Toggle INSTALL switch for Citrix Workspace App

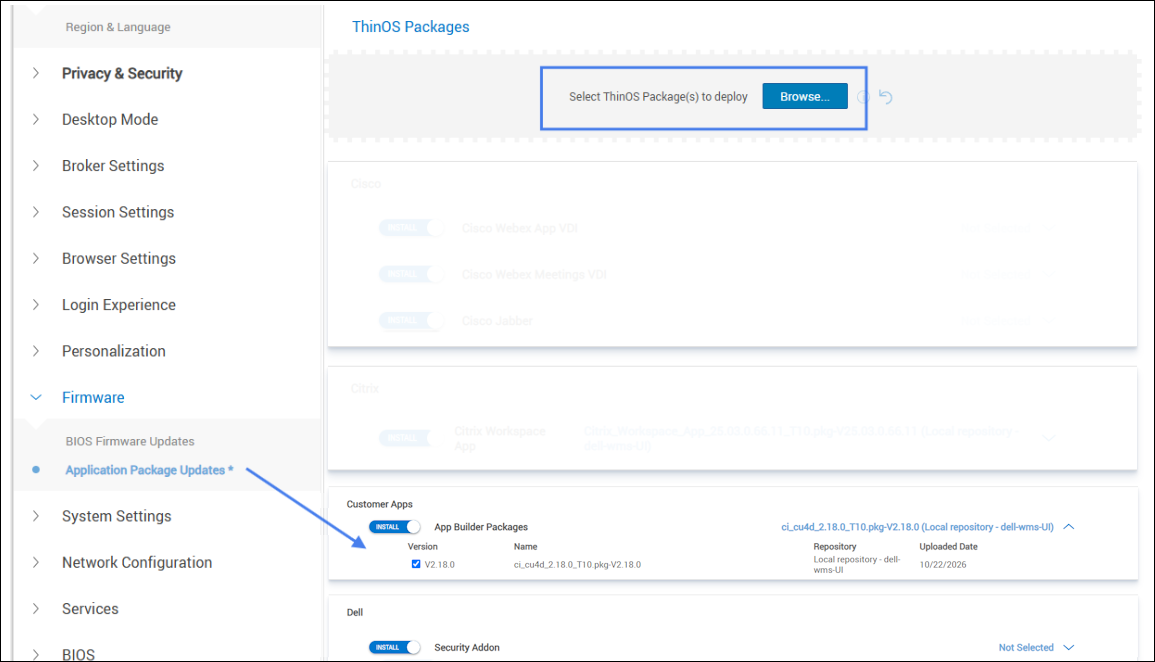[406, 438]
